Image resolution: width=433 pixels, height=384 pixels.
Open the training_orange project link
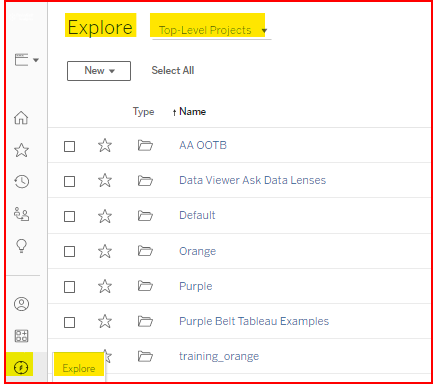tap(219, 356)
